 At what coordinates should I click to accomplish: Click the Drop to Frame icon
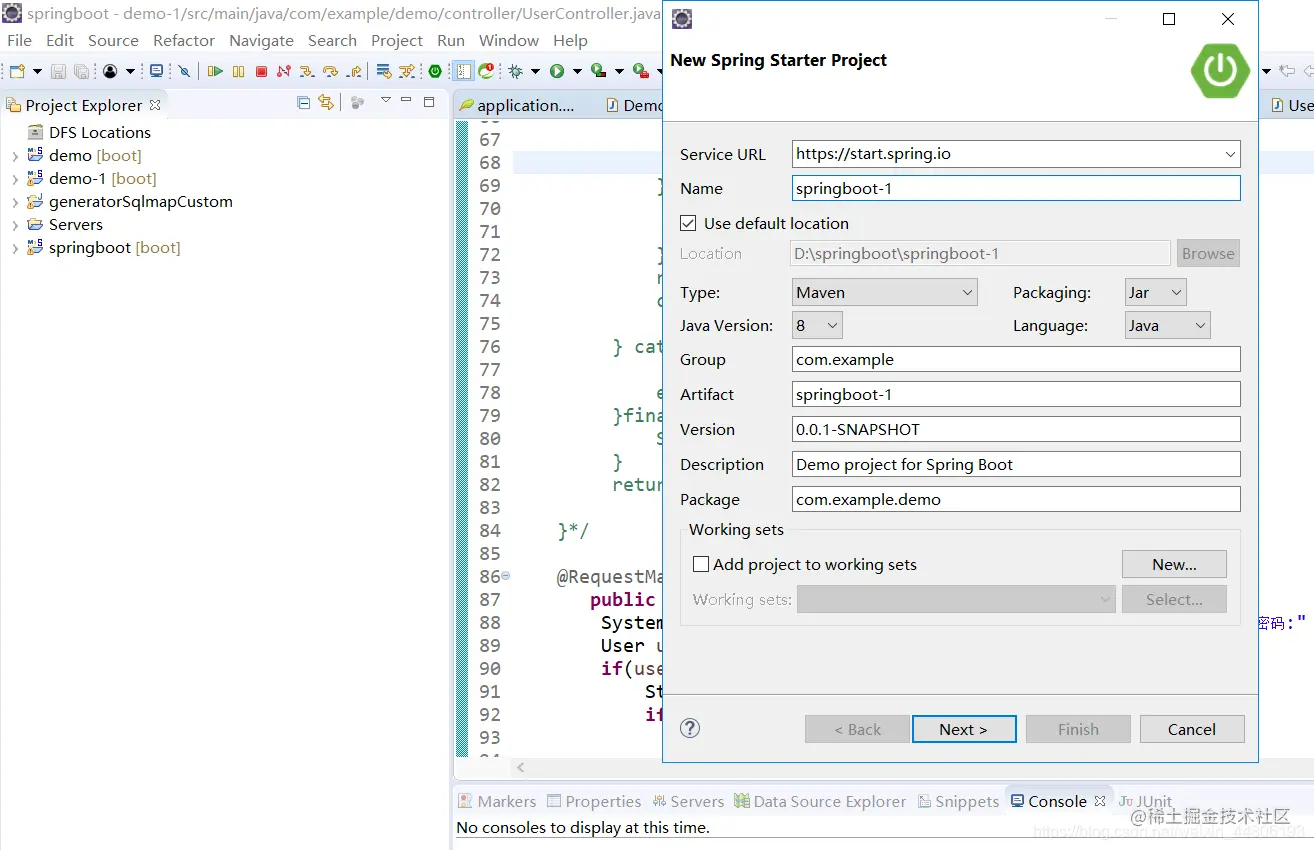click(x=384, y=71)
